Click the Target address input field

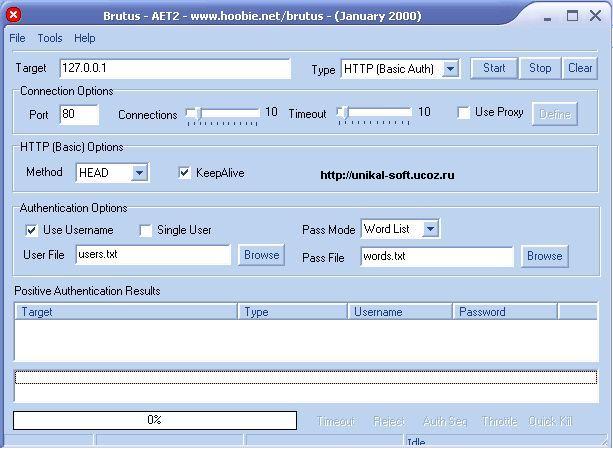coord(174,69)
